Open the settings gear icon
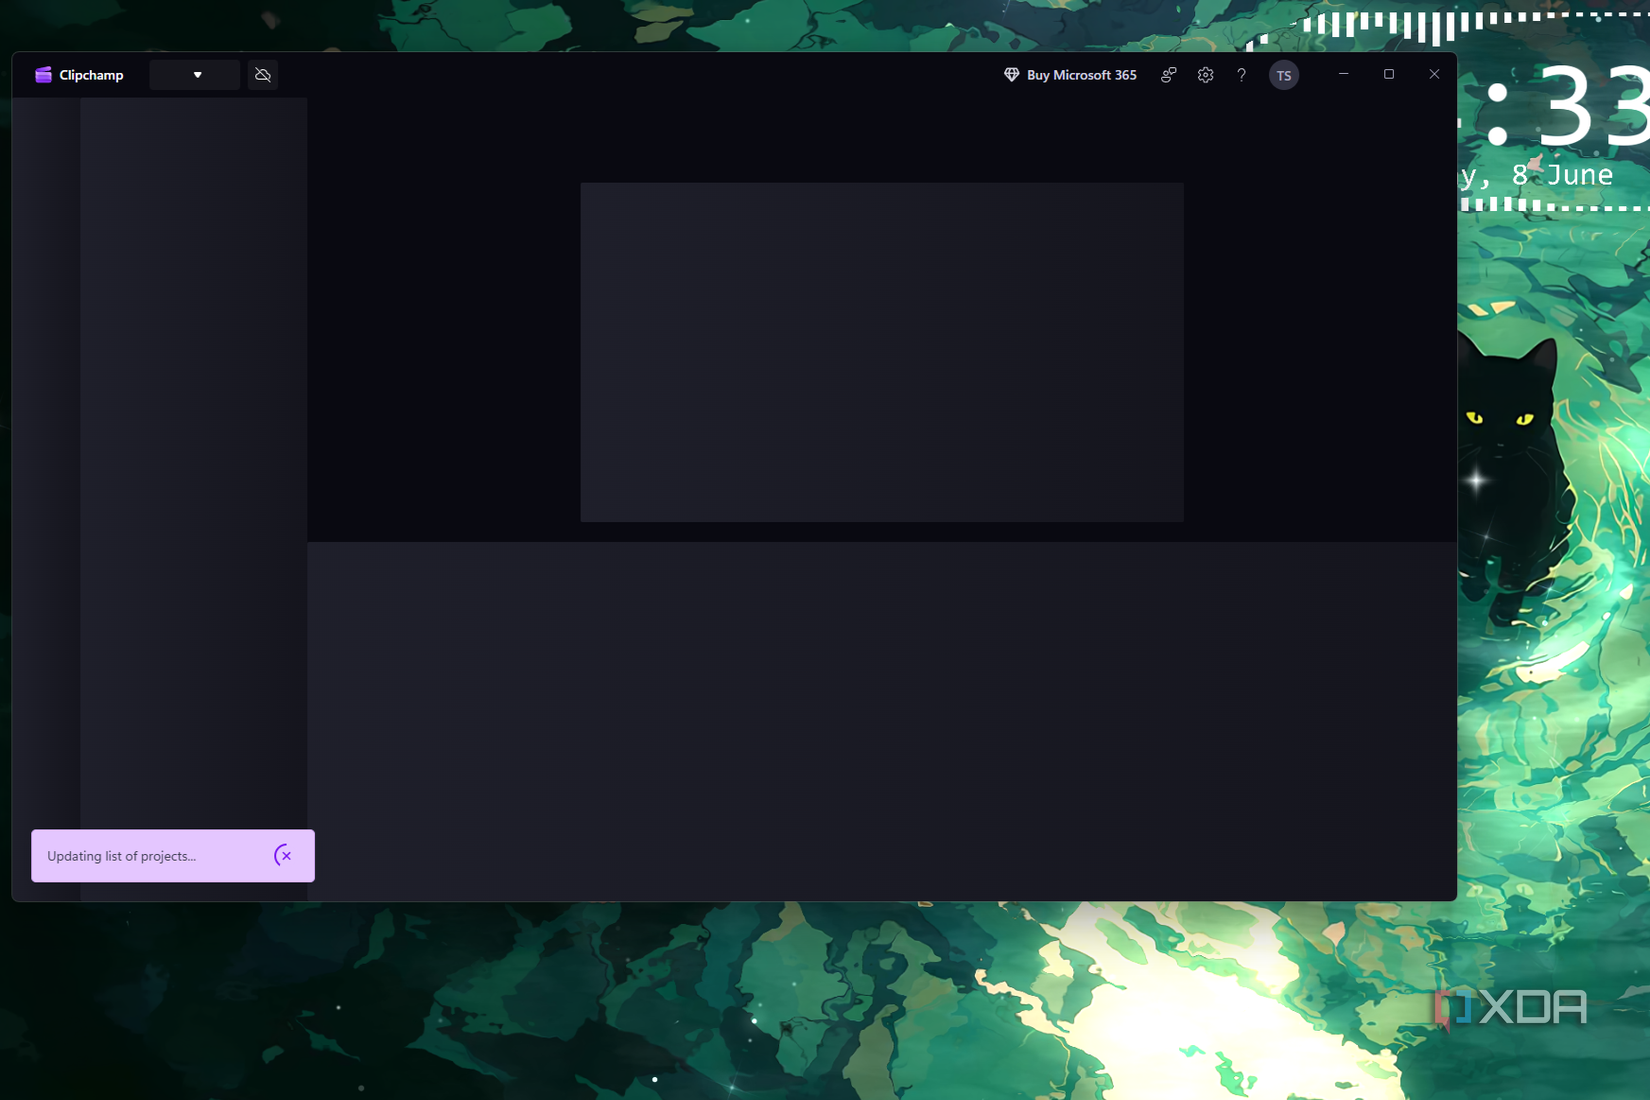This screenshot has width=1650, height=1100. tap(1205, 75)
